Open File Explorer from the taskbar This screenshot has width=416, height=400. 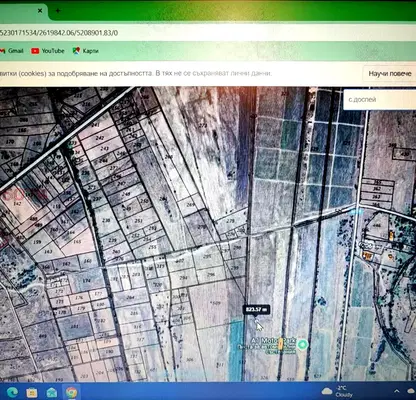[32, 392]
